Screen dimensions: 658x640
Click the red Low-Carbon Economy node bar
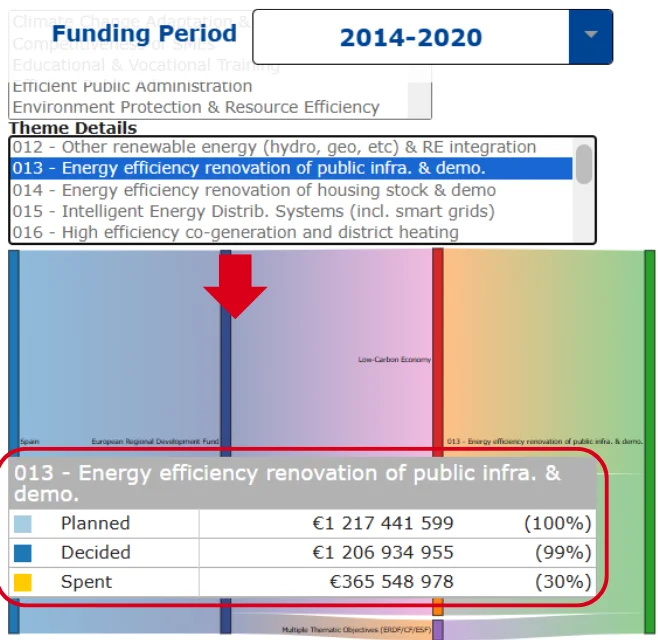click(437, 350)
